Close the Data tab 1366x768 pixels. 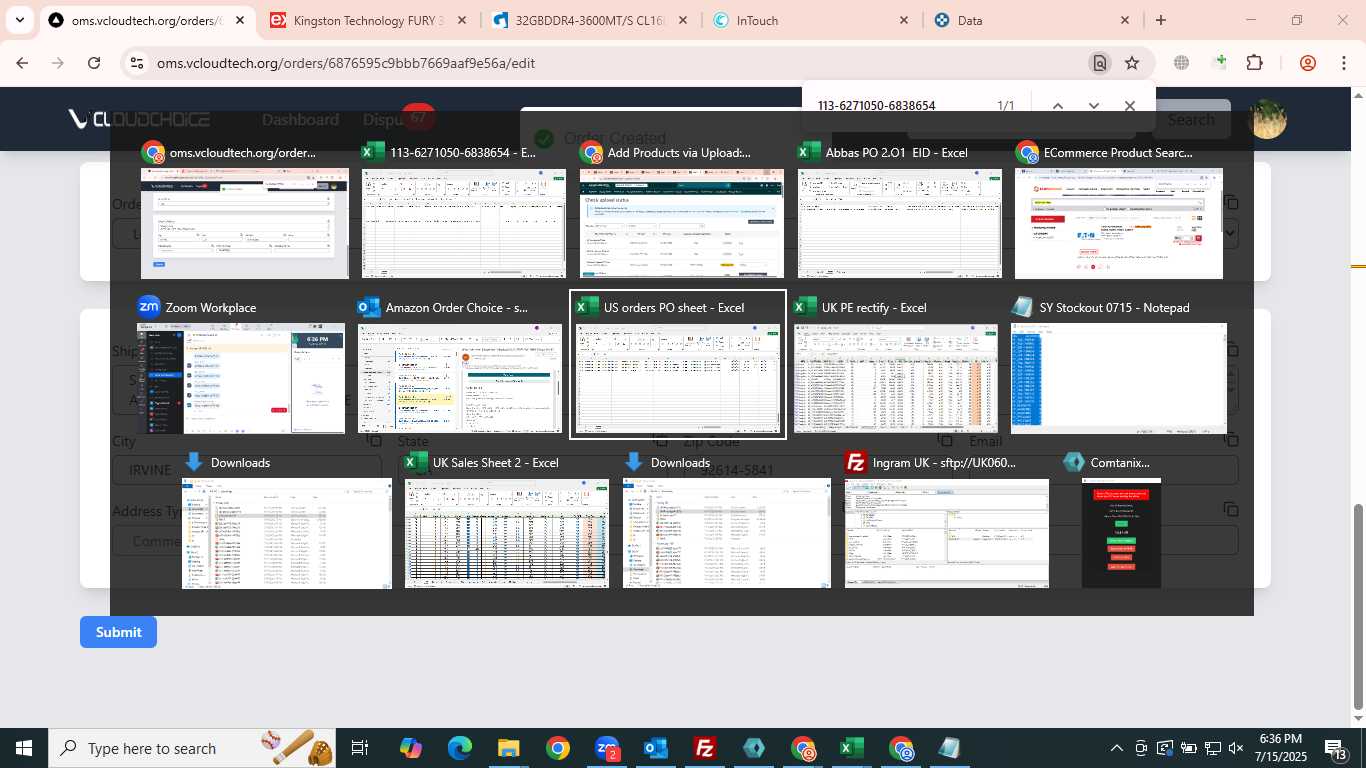[1125, 20]
